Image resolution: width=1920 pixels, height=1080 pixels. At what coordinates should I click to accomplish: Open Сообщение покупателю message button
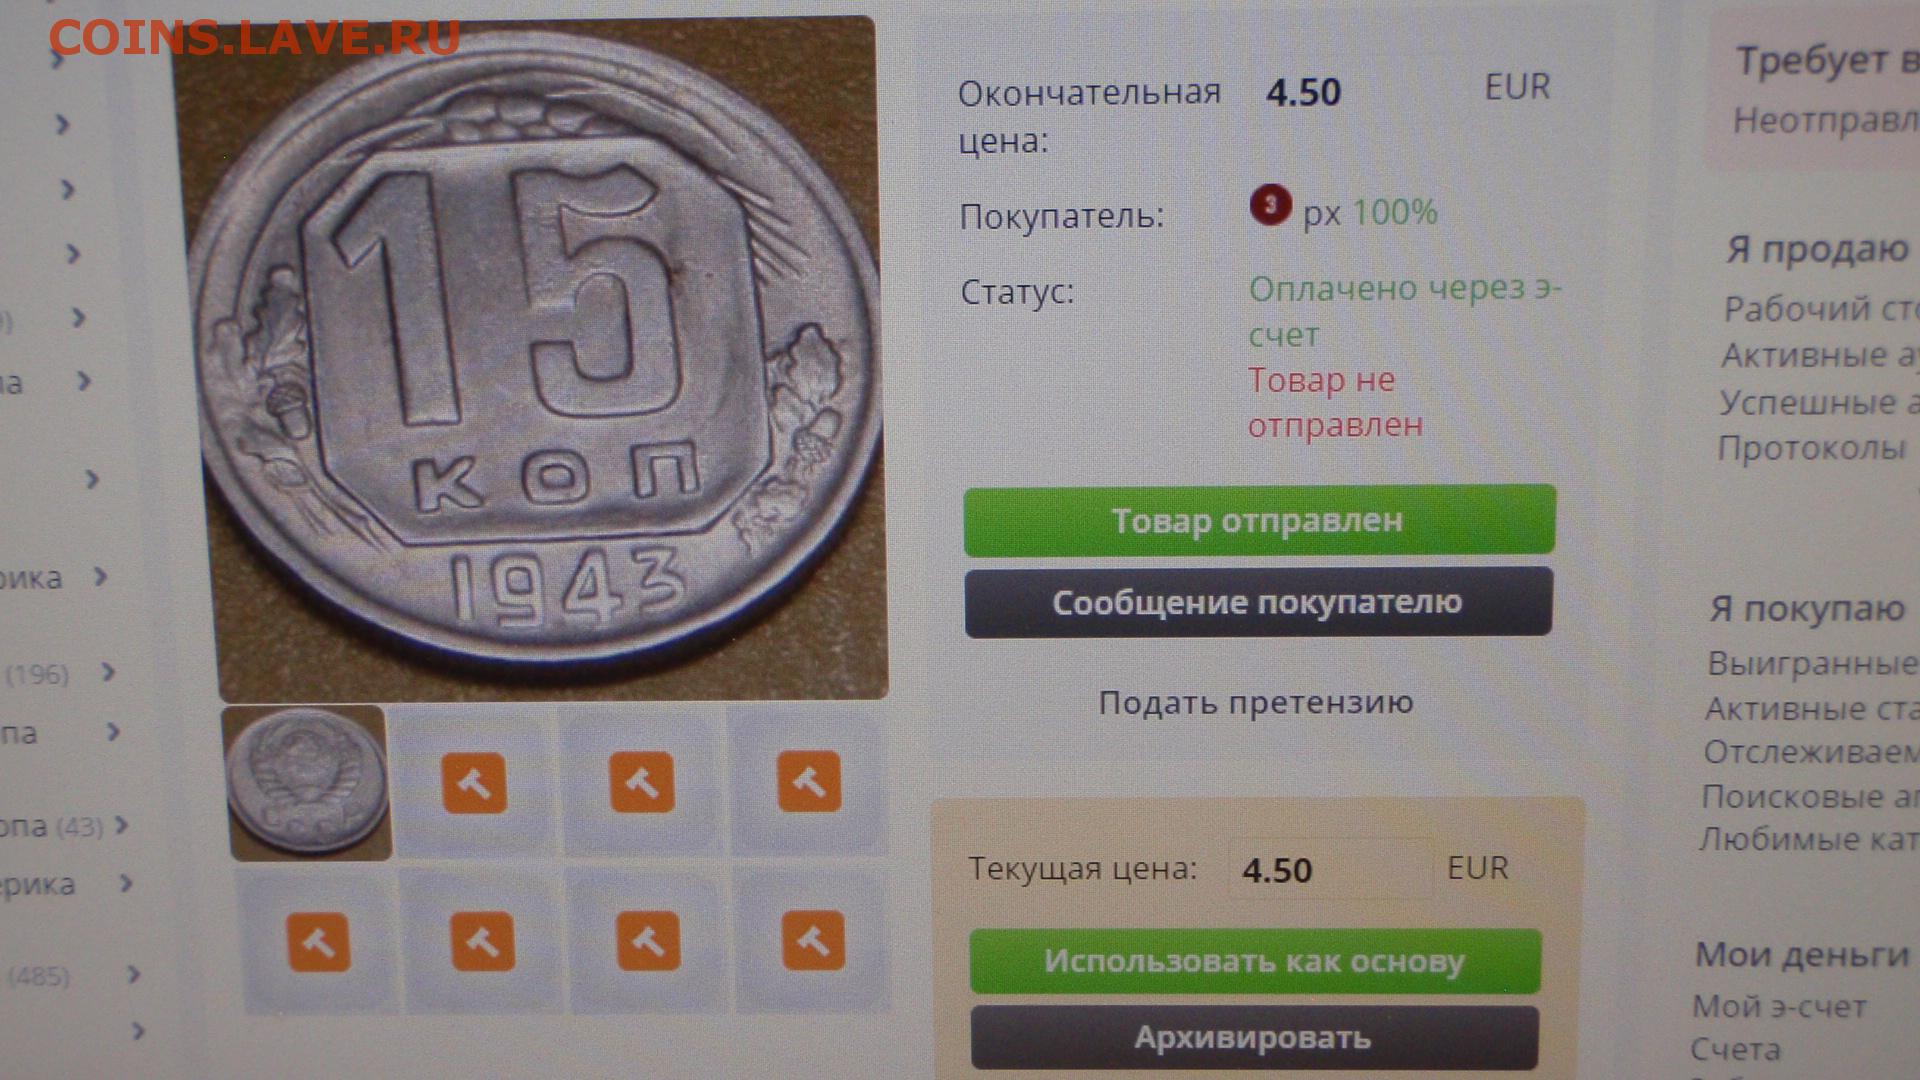[1258, 602]
